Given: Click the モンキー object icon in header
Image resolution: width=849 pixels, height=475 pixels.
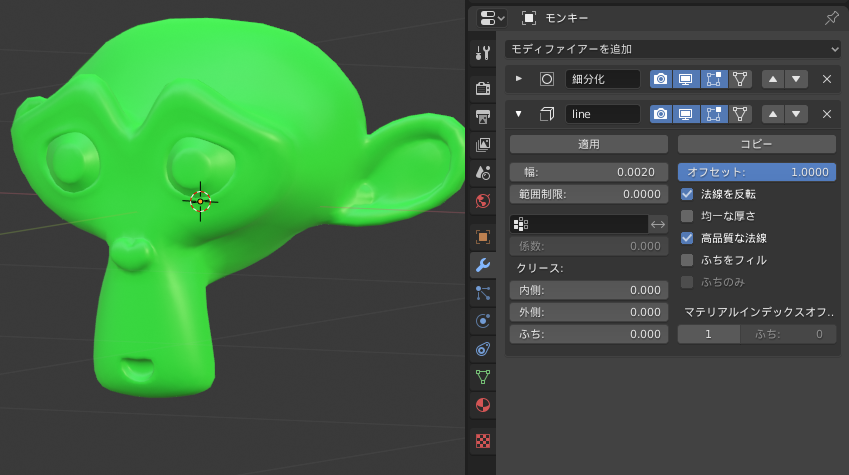Looking at the screenshot, I should point(528,18).
